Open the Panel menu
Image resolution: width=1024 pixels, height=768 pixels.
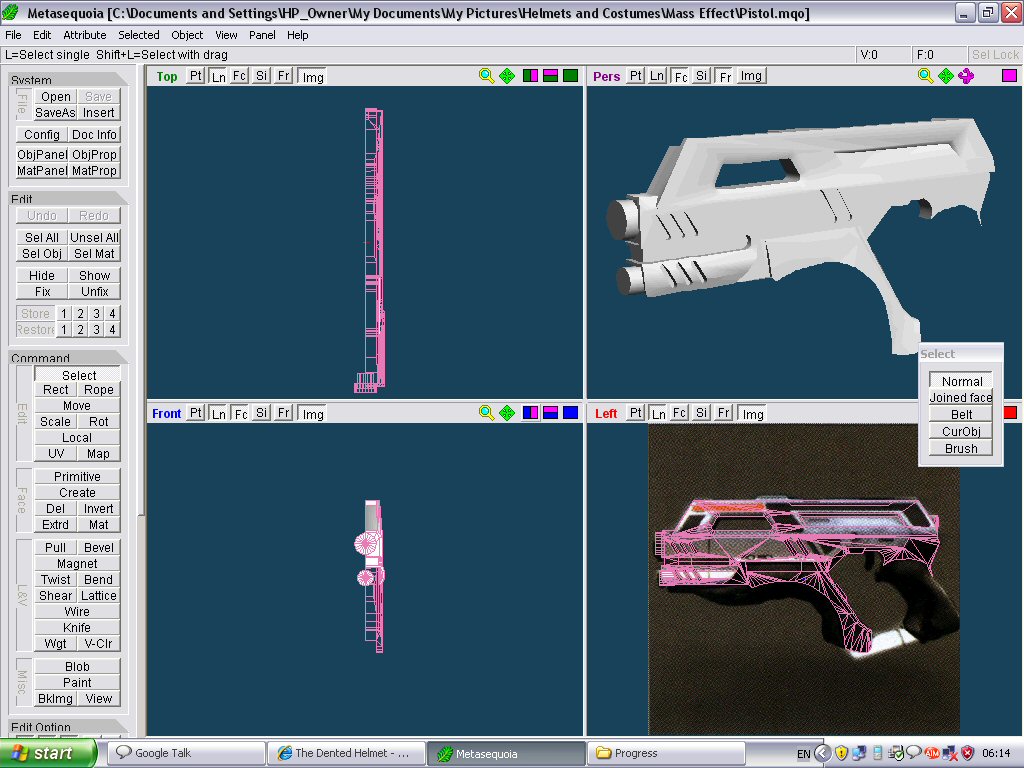pyautogui.click(x=262, y=35)
